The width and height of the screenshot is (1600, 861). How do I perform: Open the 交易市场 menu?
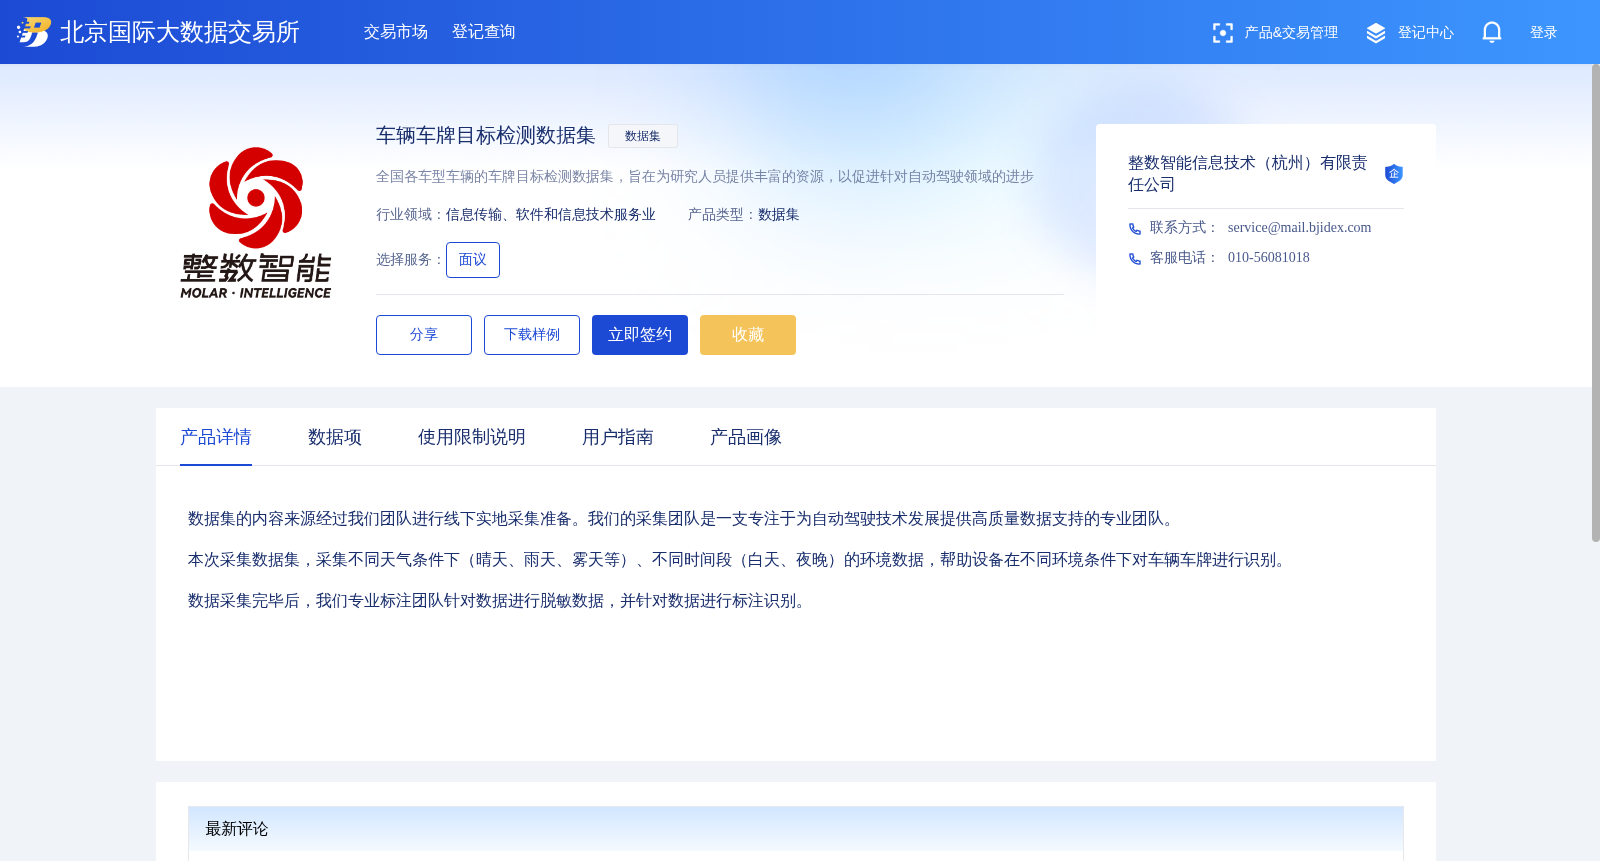tap(396, 32)
